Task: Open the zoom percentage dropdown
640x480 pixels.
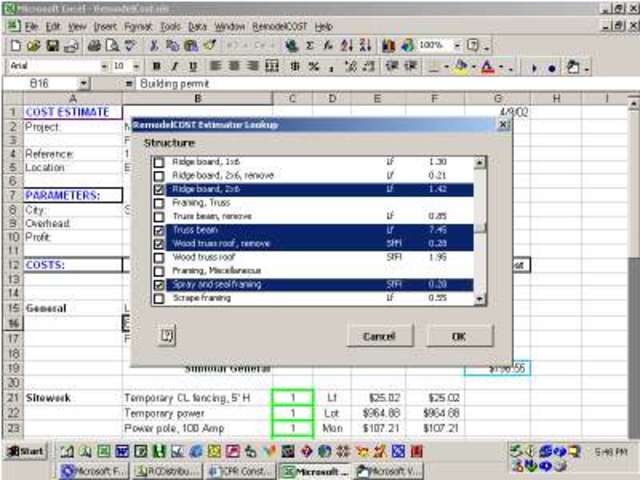Action: pos(457,45)
